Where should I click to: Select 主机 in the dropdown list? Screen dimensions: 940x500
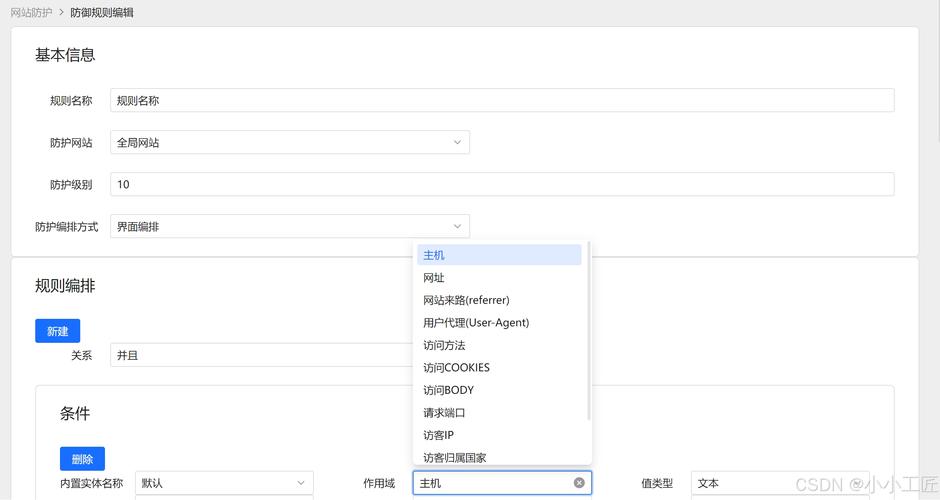[499, 255]
